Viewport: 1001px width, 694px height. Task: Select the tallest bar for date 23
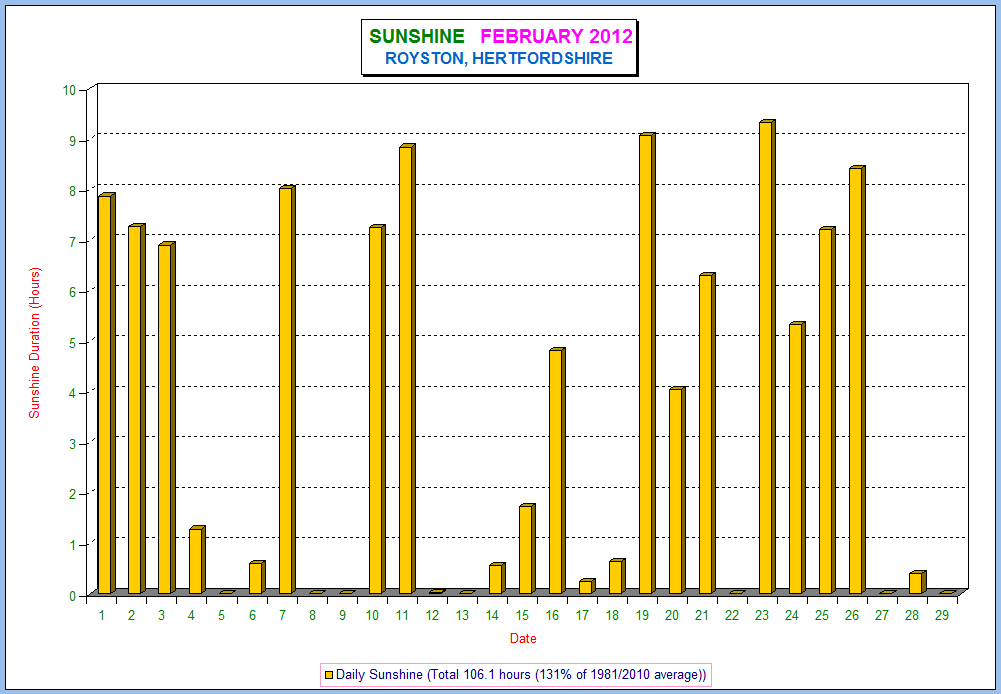pos(767,357)
